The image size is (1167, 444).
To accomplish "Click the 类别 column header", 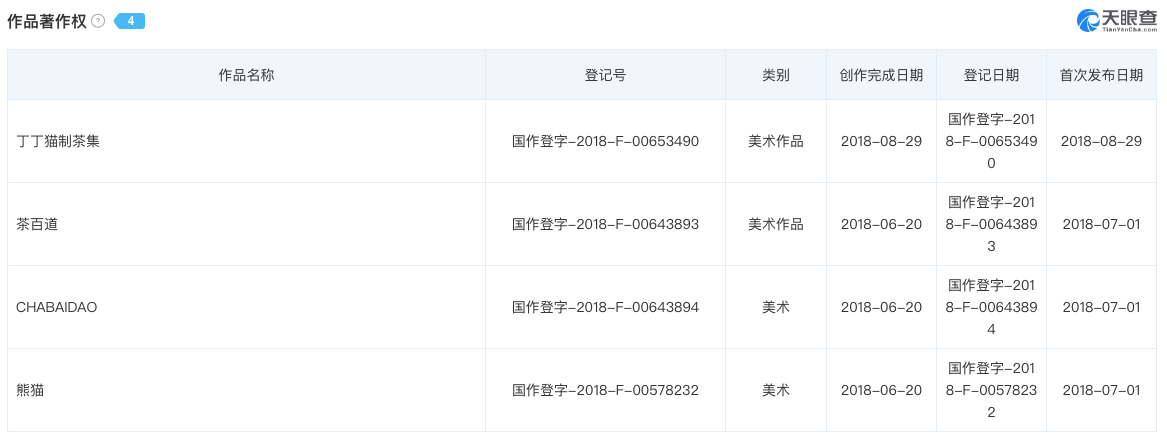I will point(775,75).
